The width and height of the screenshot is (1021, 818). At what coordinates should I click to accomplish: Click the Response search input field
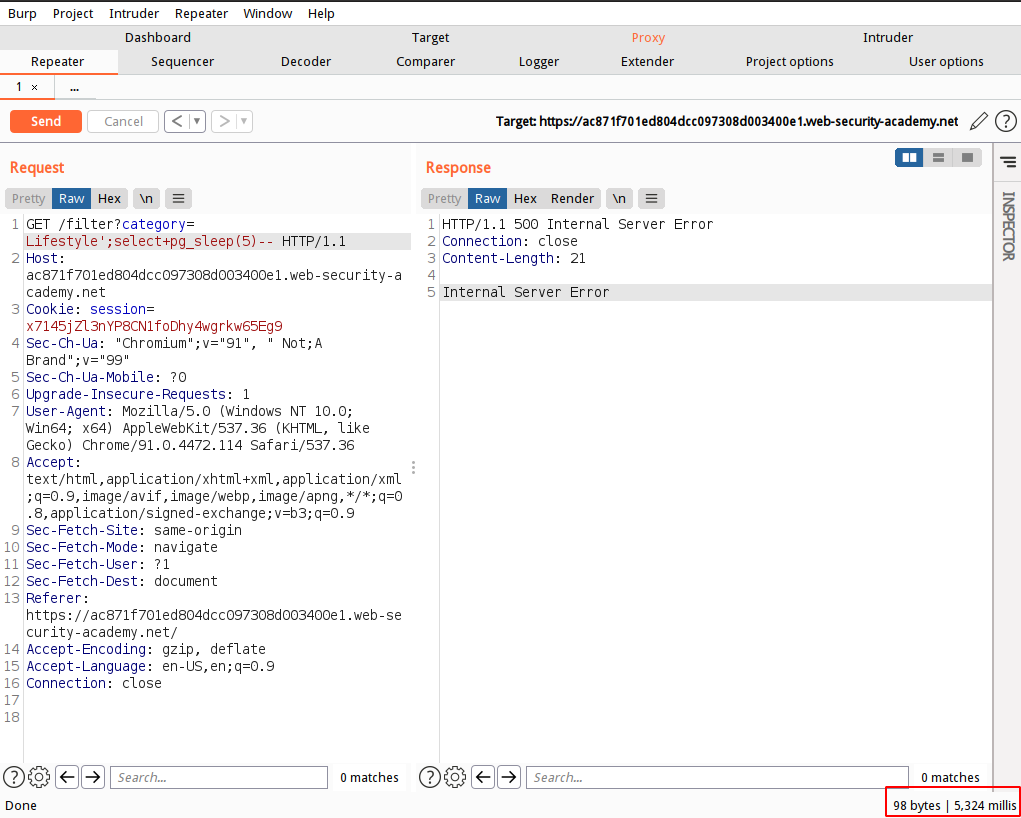(x=717, y=777)
